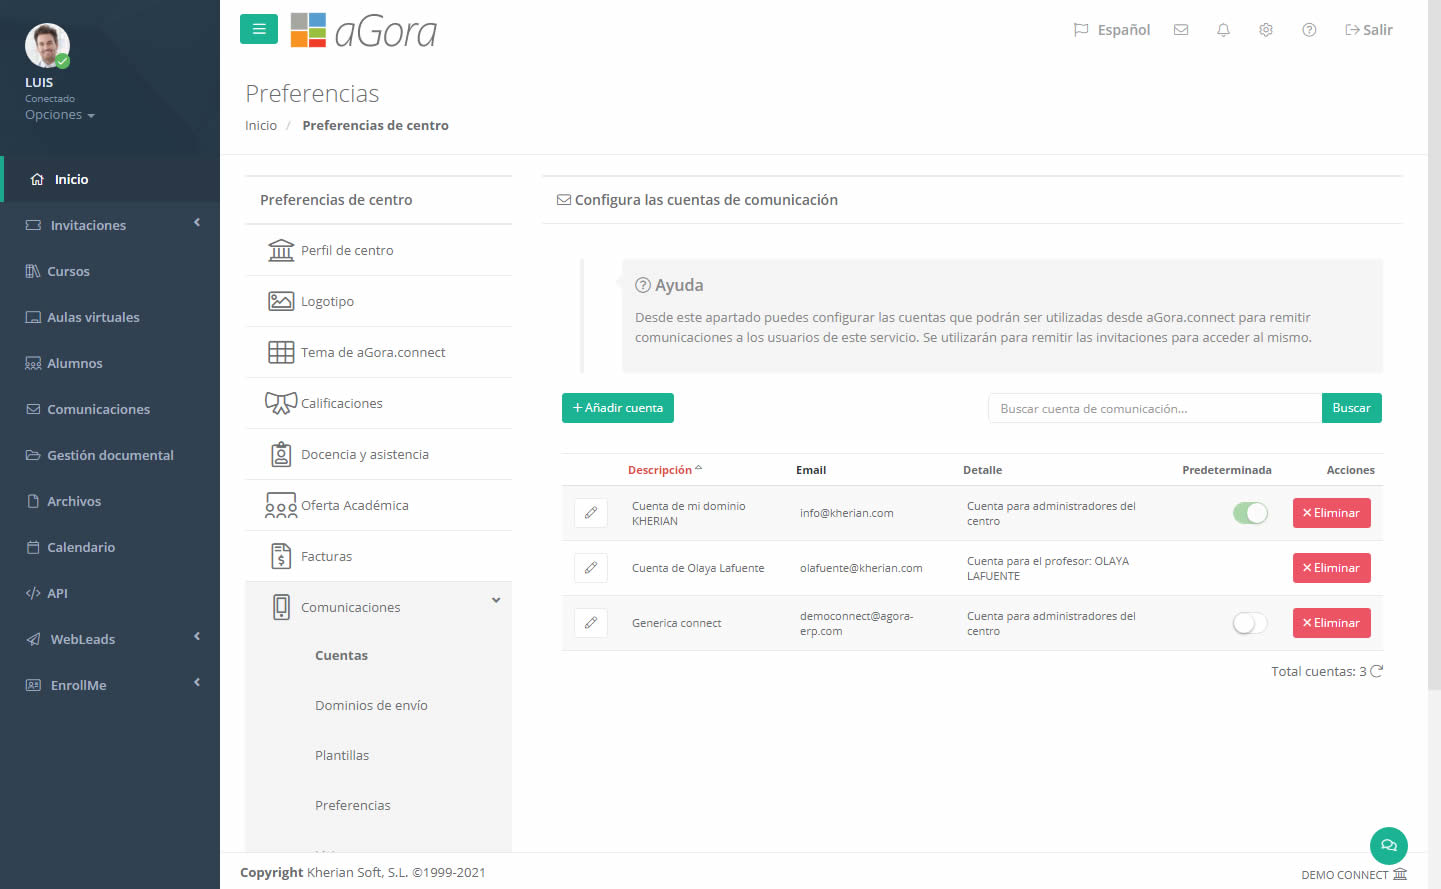Eliminar the democonnect@agora-erp.com account

tap(1332, 623)
